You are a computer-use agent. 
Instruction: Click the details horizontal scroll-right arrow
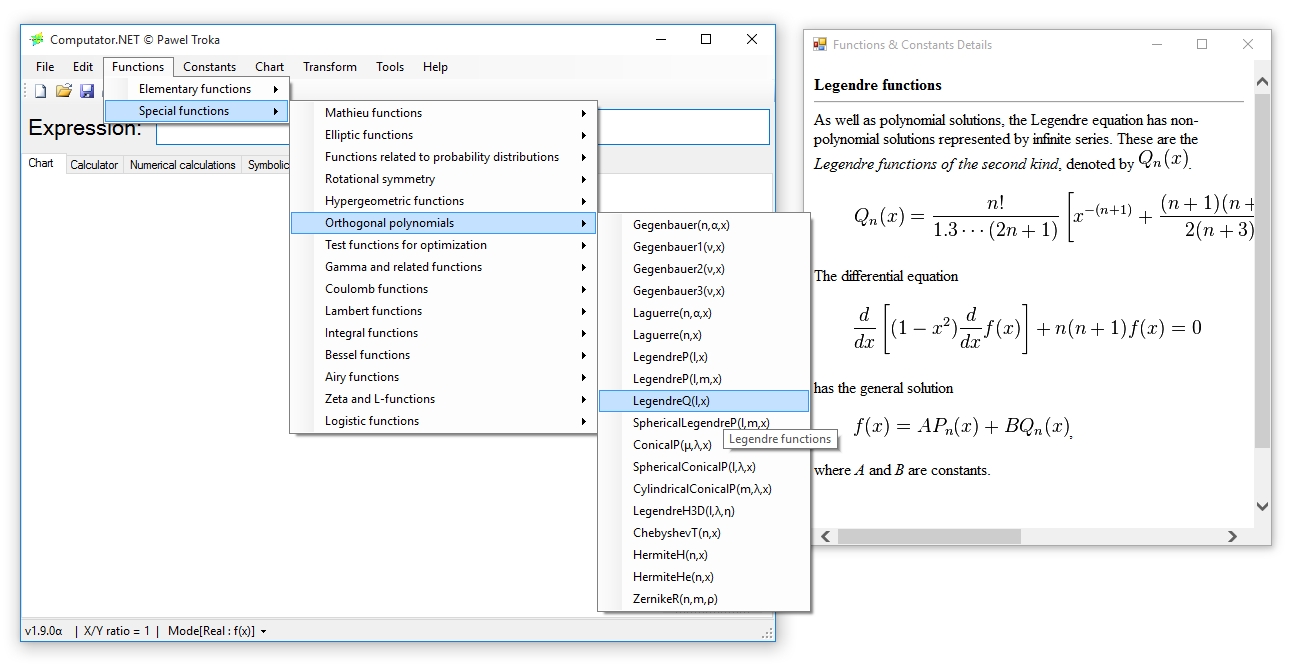coord(1232,537)
